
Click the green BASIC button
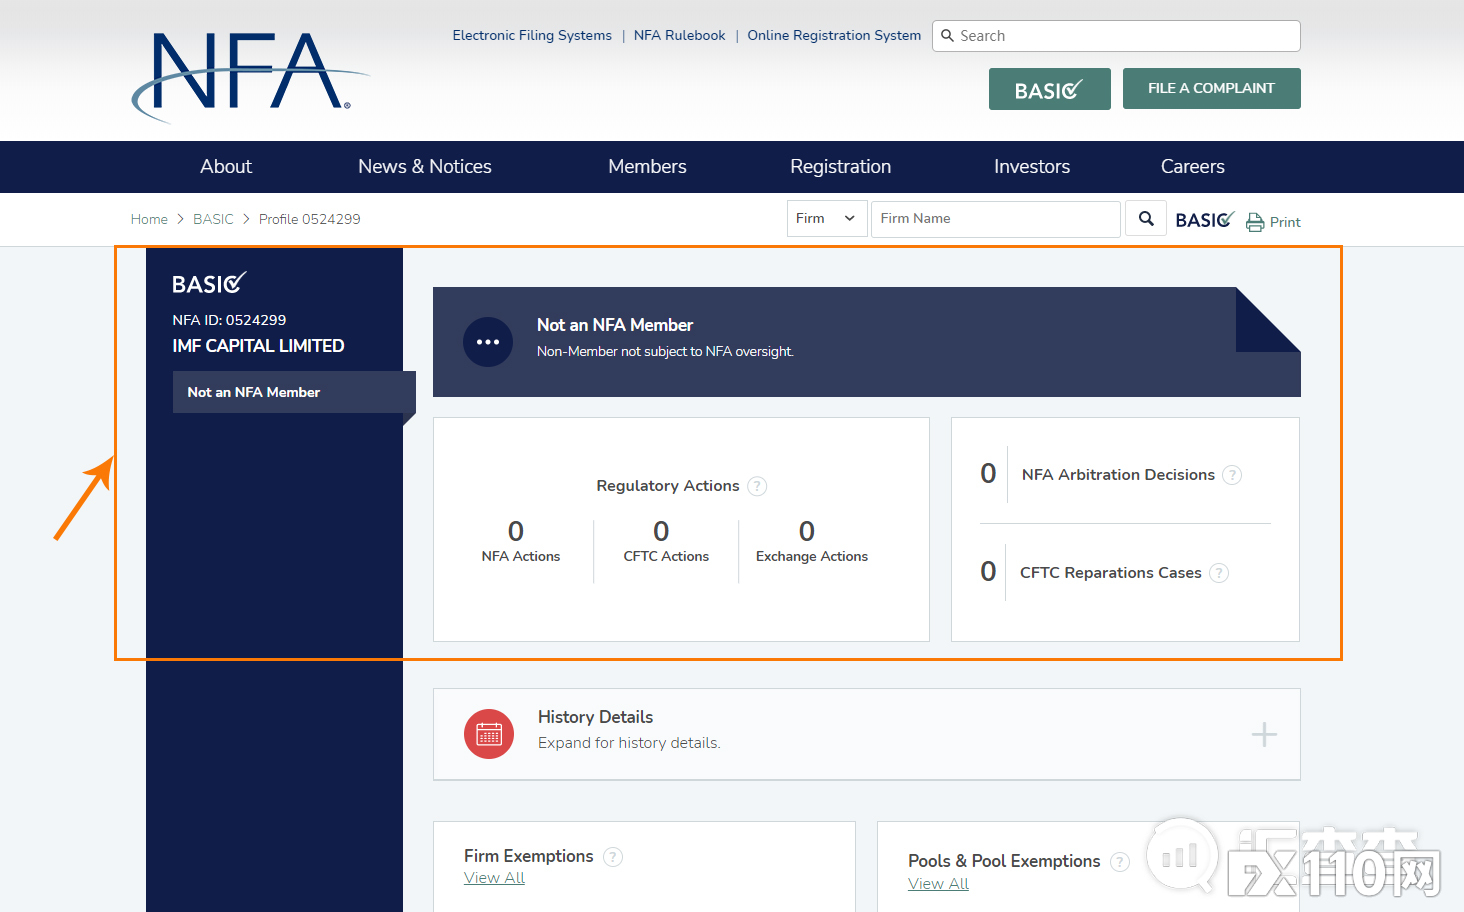tap(1050, 89)
